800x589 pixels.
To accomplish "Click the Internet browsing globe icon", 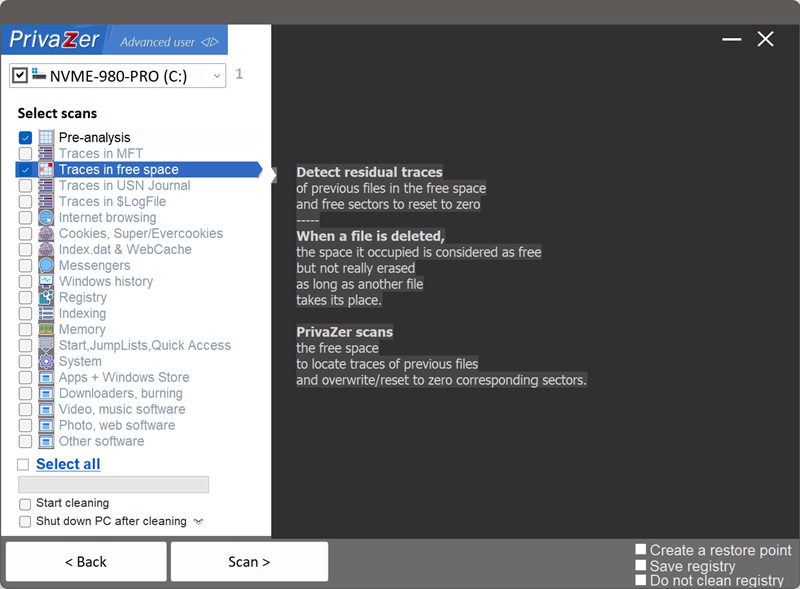I will 46,217.
